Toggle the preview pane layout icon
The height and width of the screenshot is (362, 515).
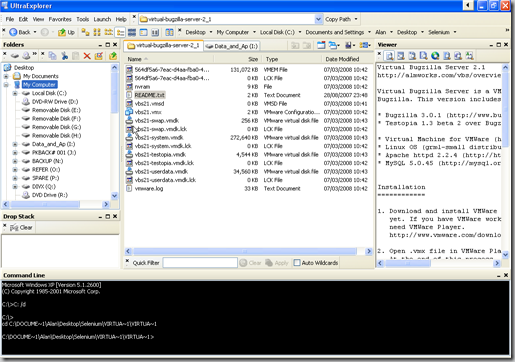point(144,32)
